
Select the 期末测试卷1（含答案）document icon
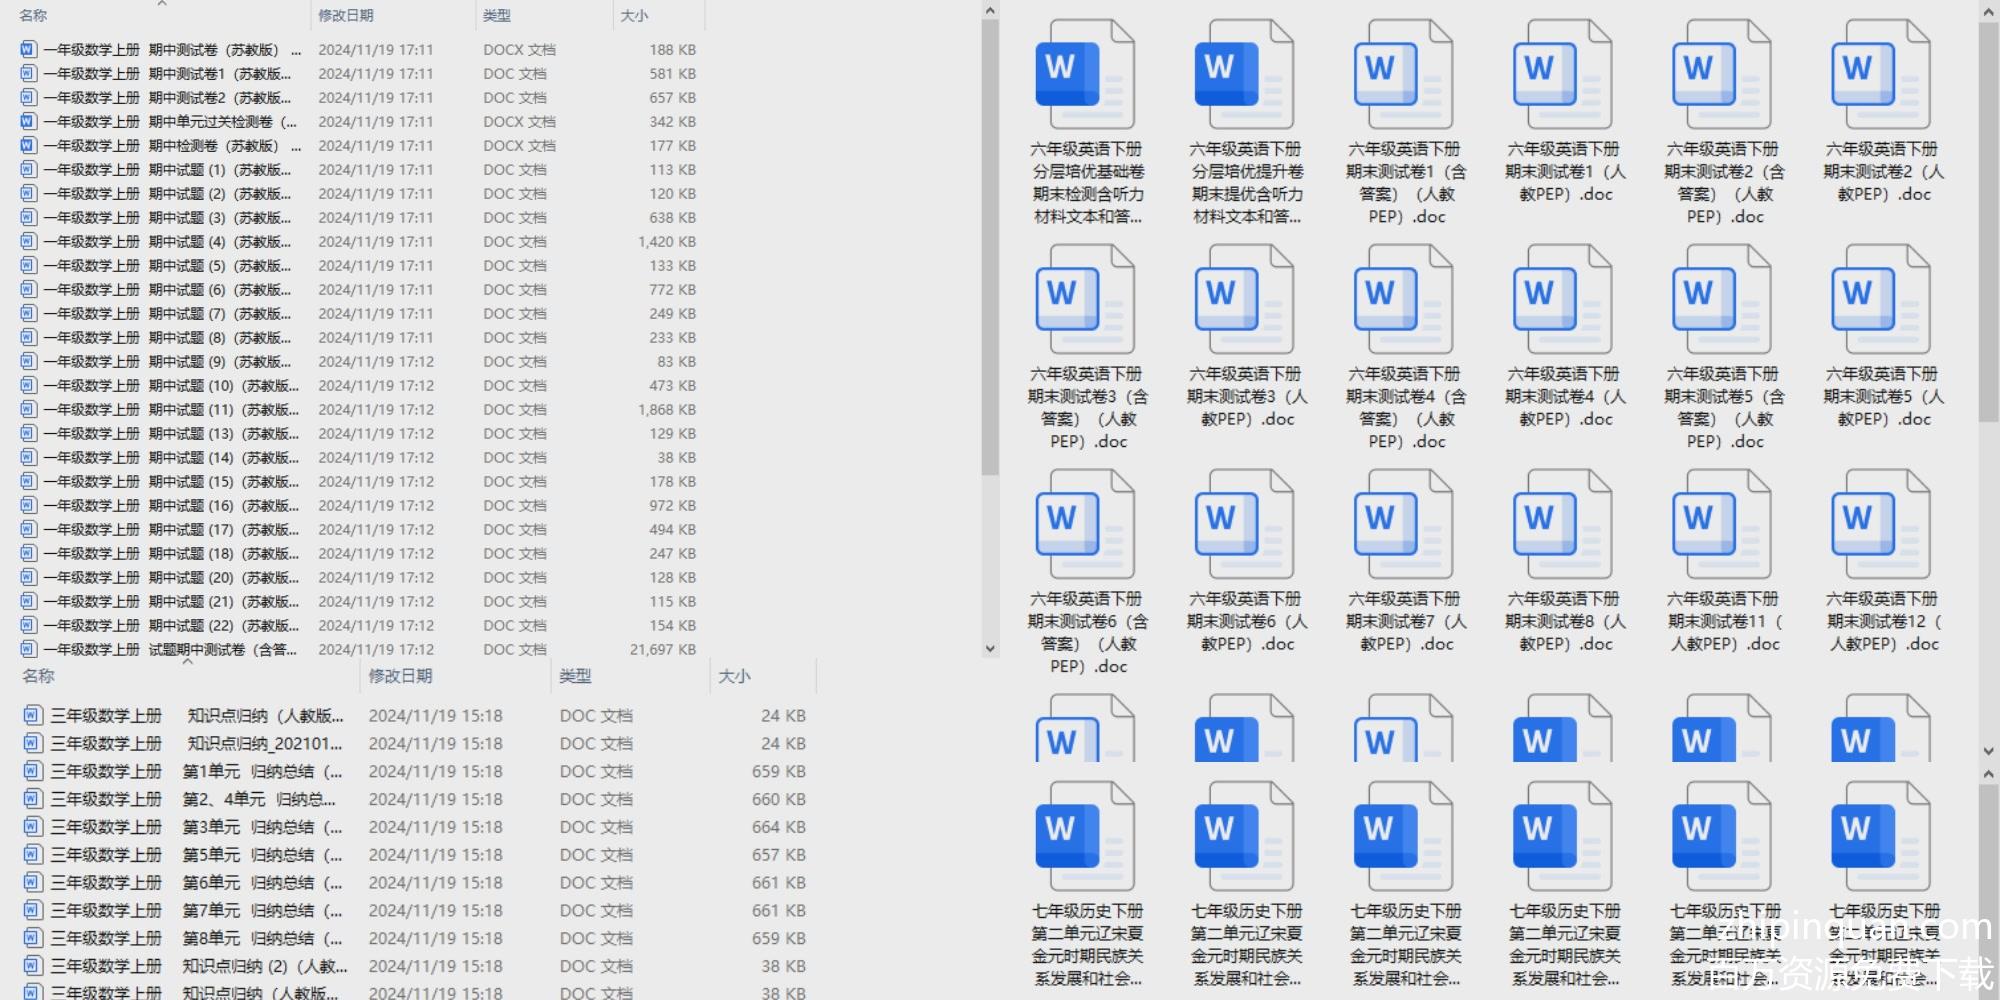1403,75
